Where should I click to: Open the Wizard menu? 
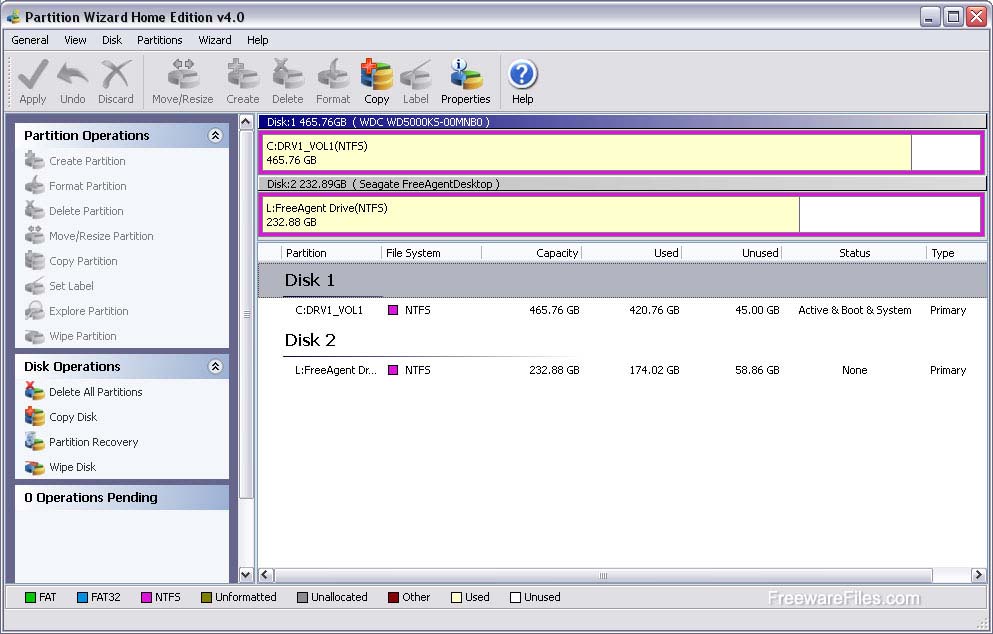coord(214,40)
